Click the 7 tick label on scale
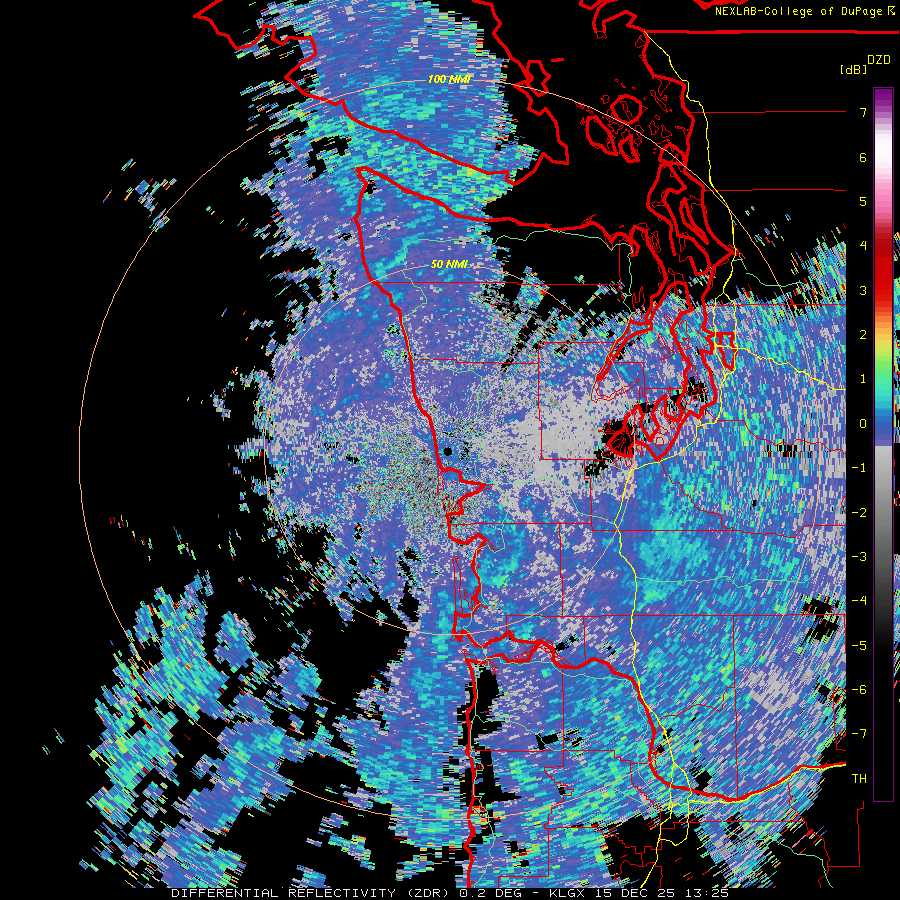The image size is (900, 900). [x=863, y=112]
